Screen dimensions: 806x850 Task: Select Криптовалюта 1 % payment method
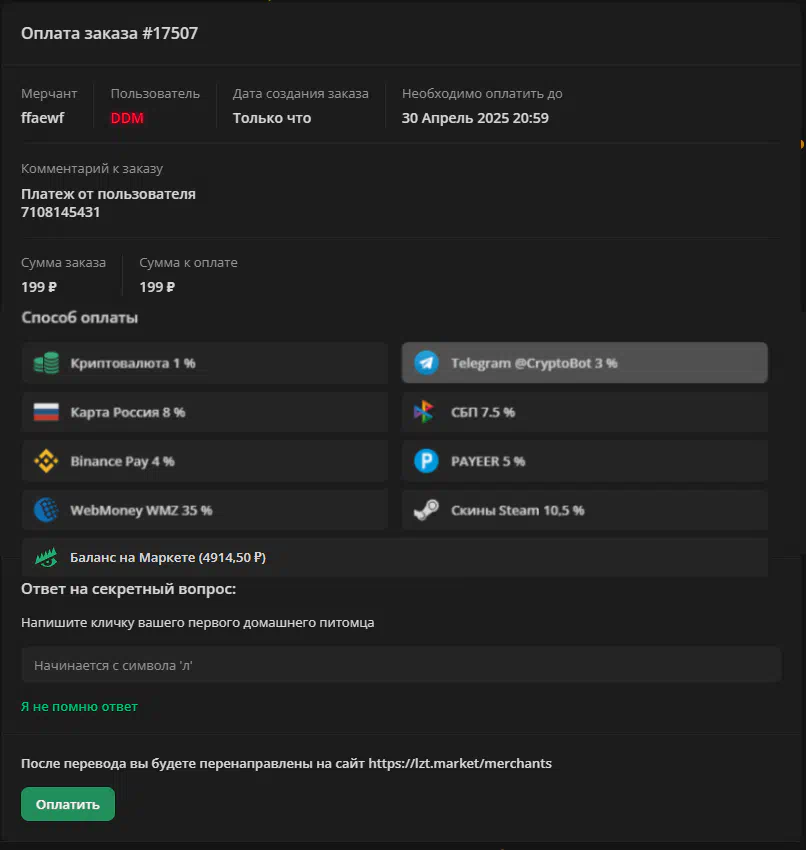click(x=205, y=363)
